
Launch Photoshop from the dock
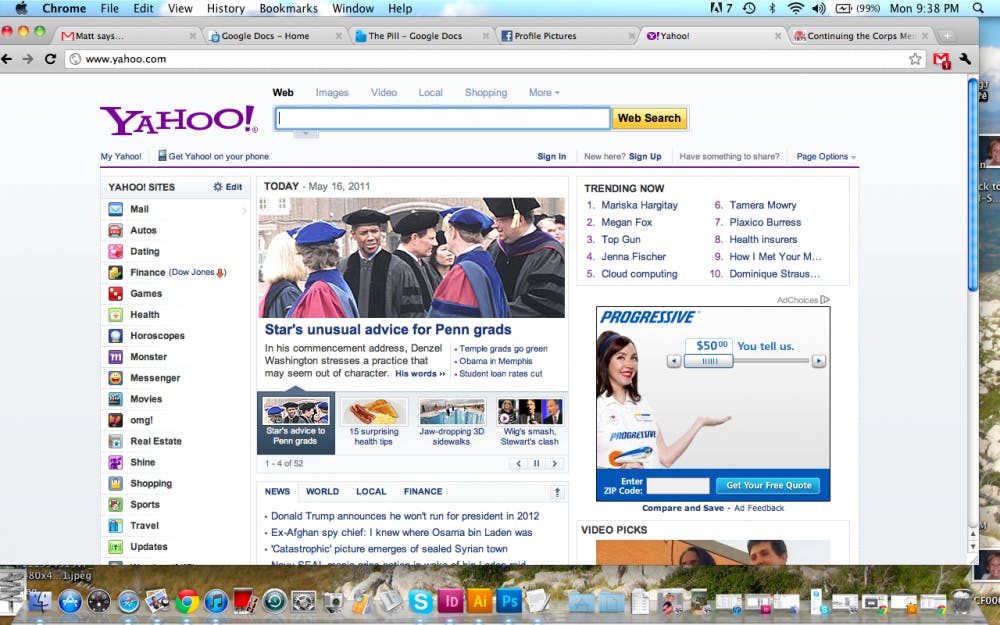pyautogui.click(x=509, y=601)
